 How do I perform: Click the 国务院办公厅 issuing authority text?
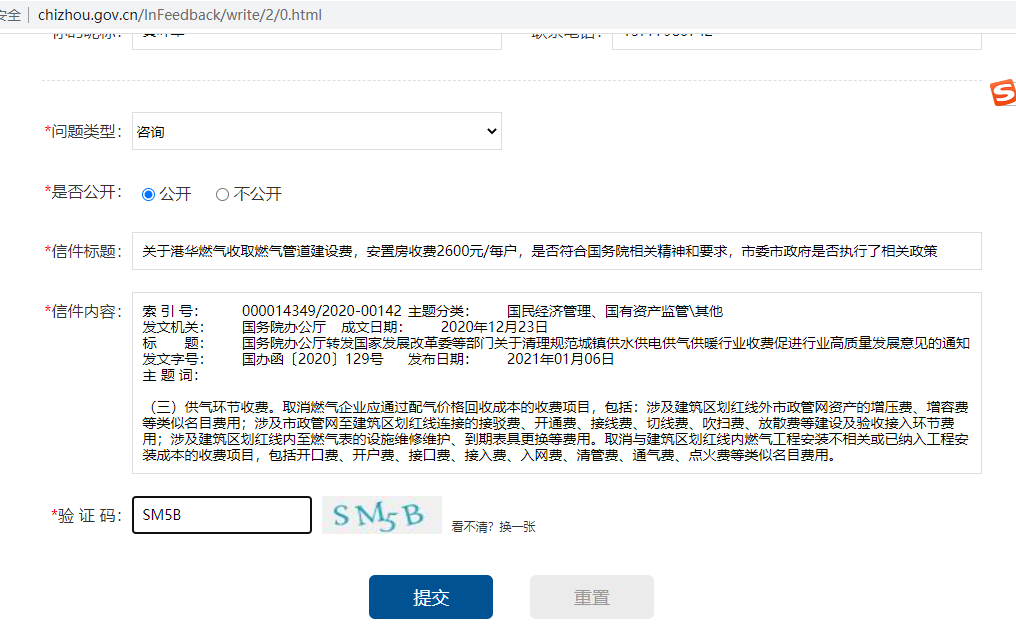click(284, 327)
